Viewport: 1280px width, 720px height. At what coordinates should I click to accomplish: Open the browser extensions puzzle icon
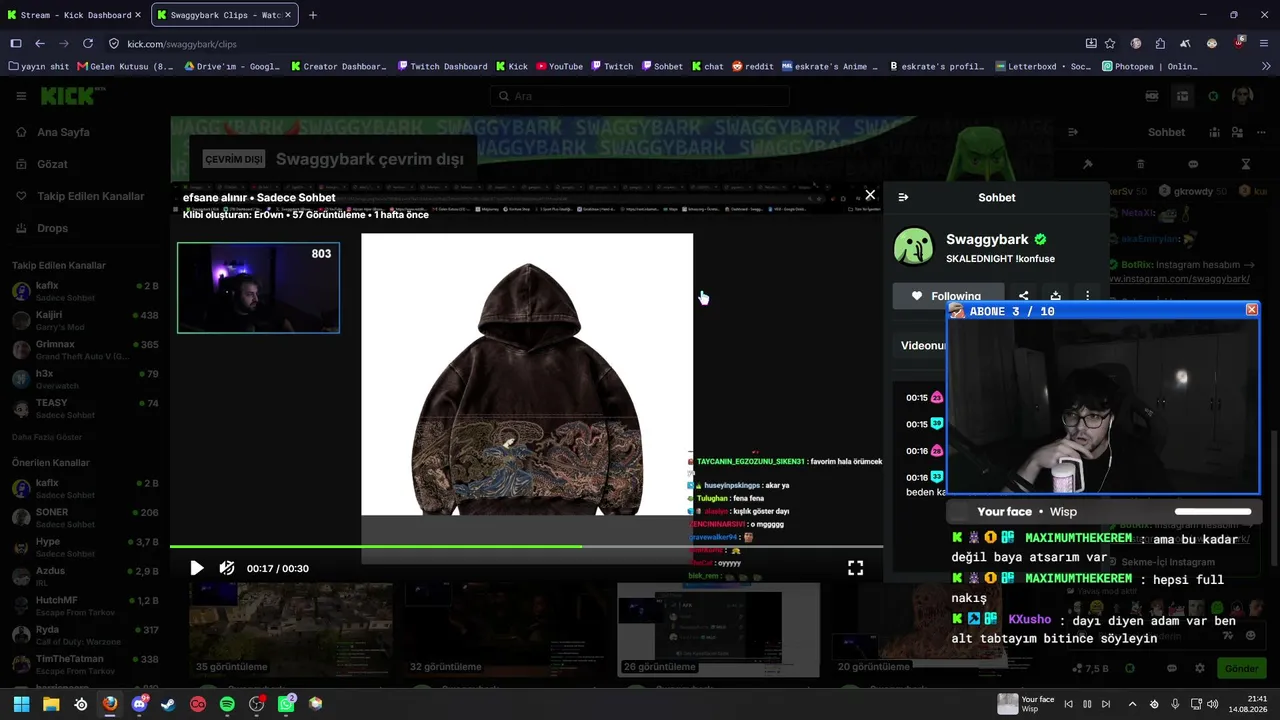pyautogui.click(x=1160, y=44)
